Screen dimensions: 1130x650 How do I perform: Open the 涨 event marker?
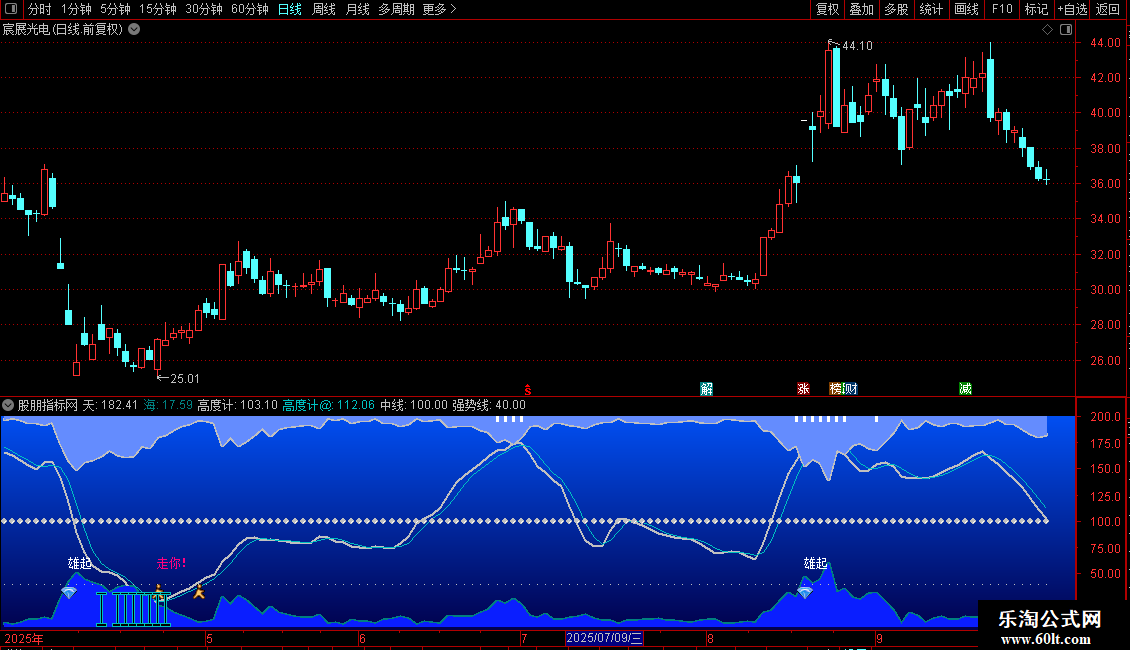pyautogui.click(x=803, y=388)
